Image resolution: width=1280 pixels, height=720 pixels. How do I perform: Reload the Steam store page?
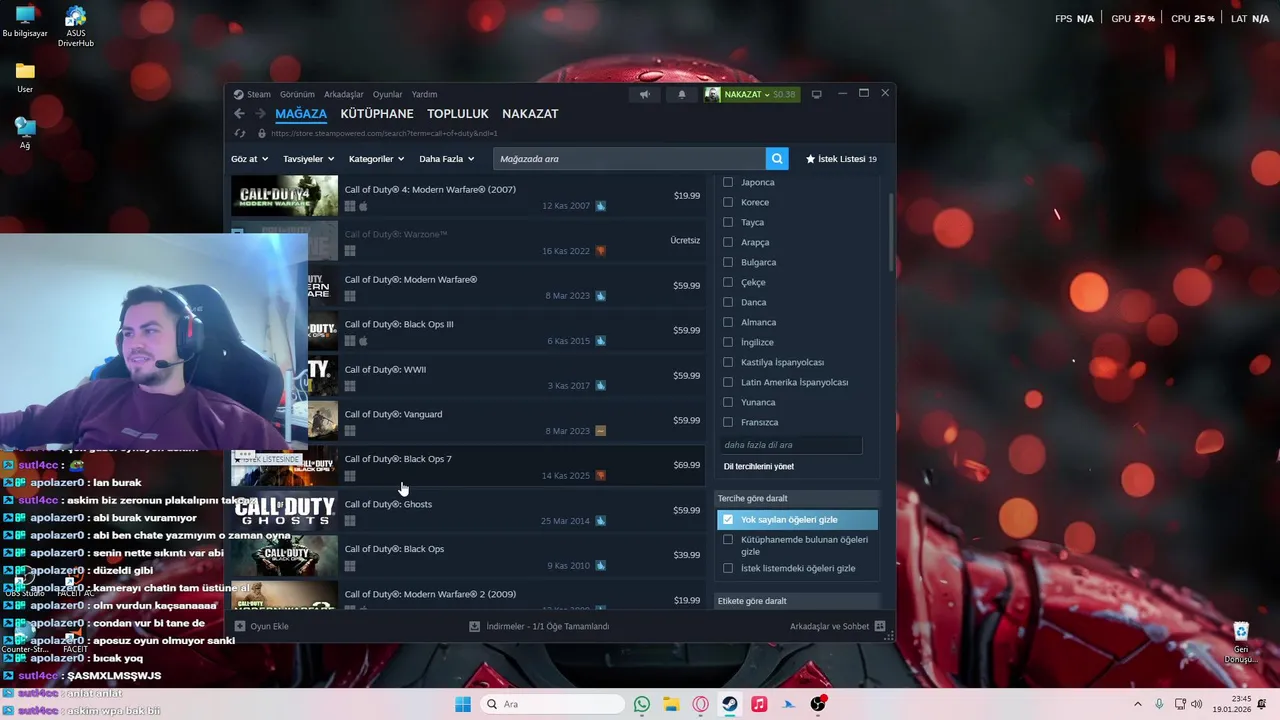239,133
